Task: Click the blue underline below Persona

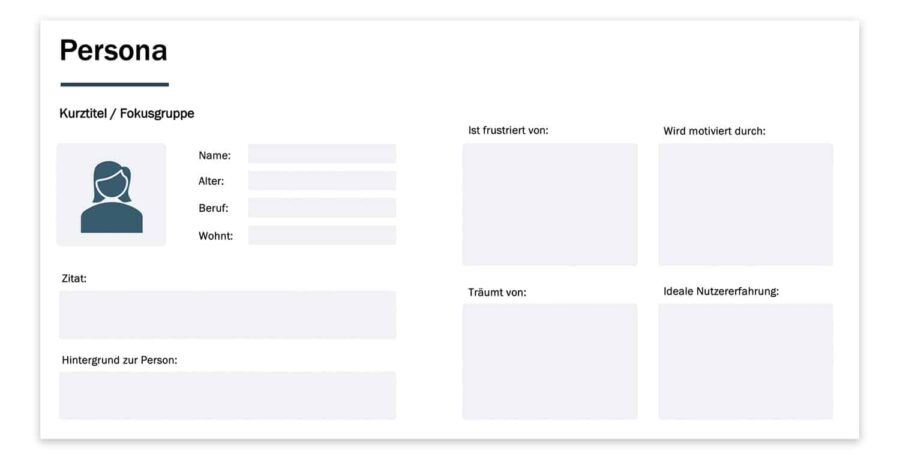Action: [x=114, y=84]
